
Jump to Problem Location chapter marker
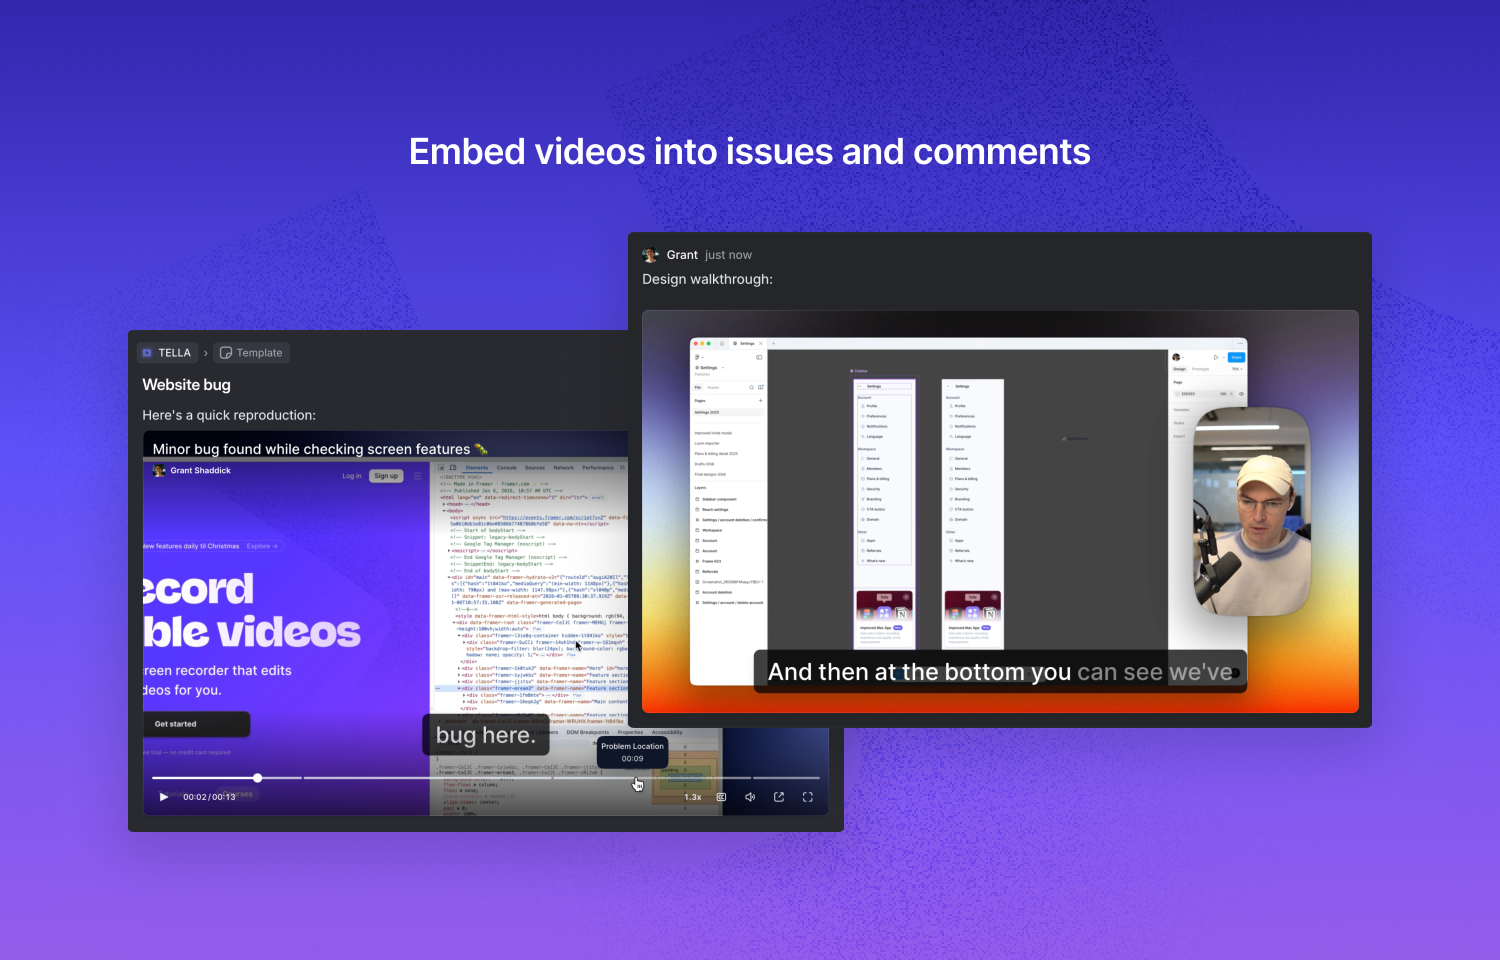pos(632,752)
